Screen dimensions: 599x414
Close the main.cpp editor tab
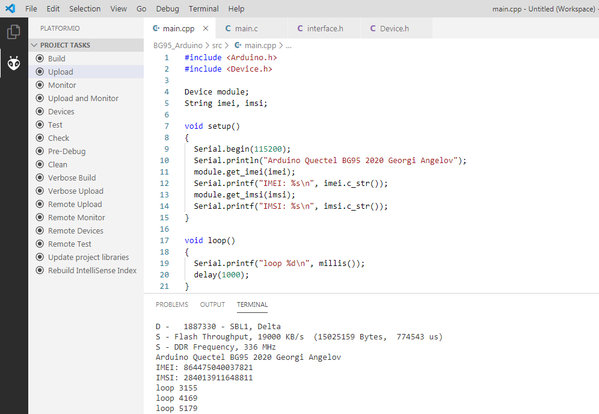[206, 28]
